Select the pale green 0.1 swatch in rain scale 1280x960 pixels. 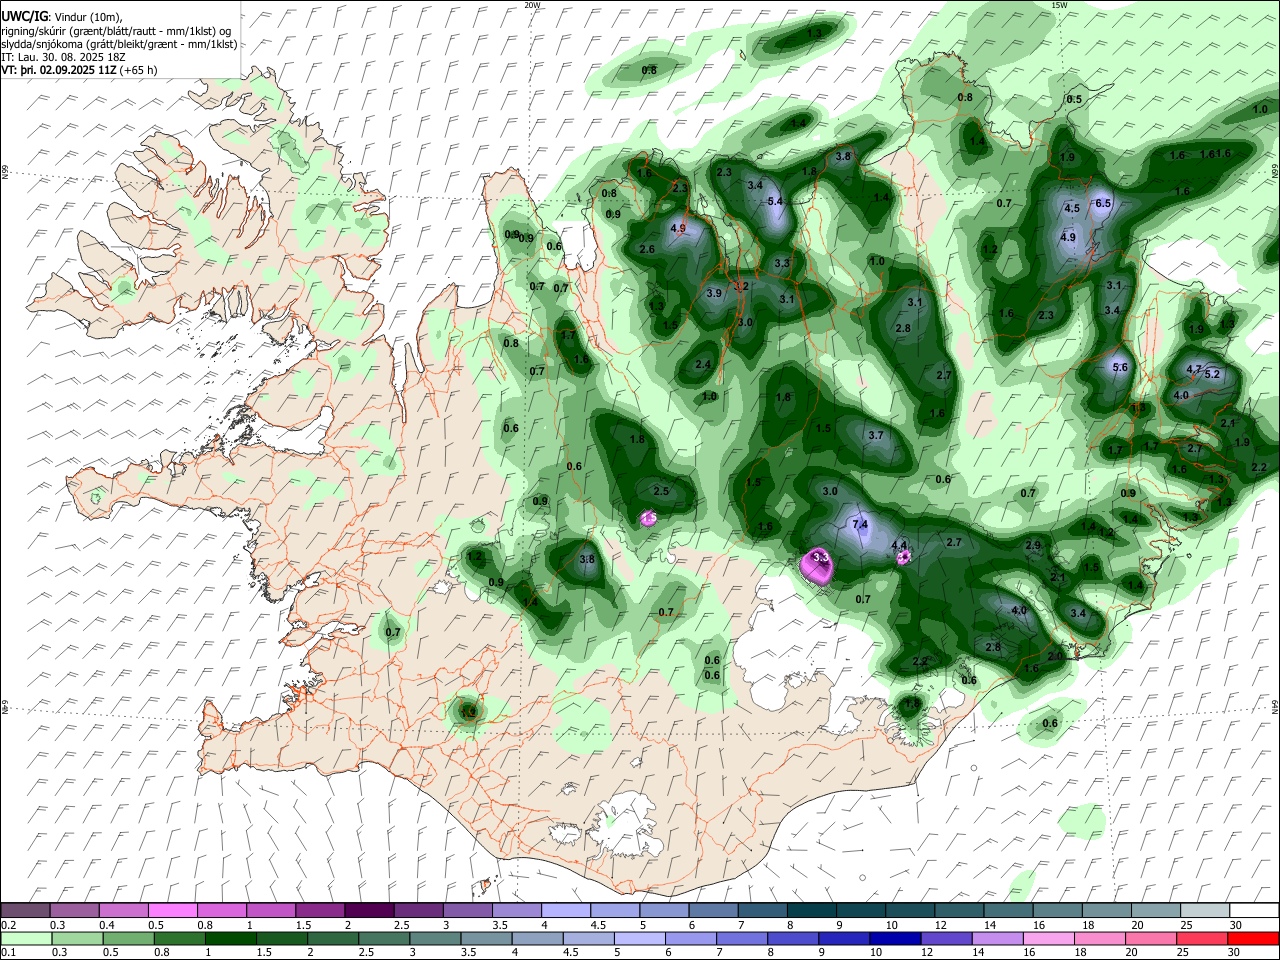[25, 938]
